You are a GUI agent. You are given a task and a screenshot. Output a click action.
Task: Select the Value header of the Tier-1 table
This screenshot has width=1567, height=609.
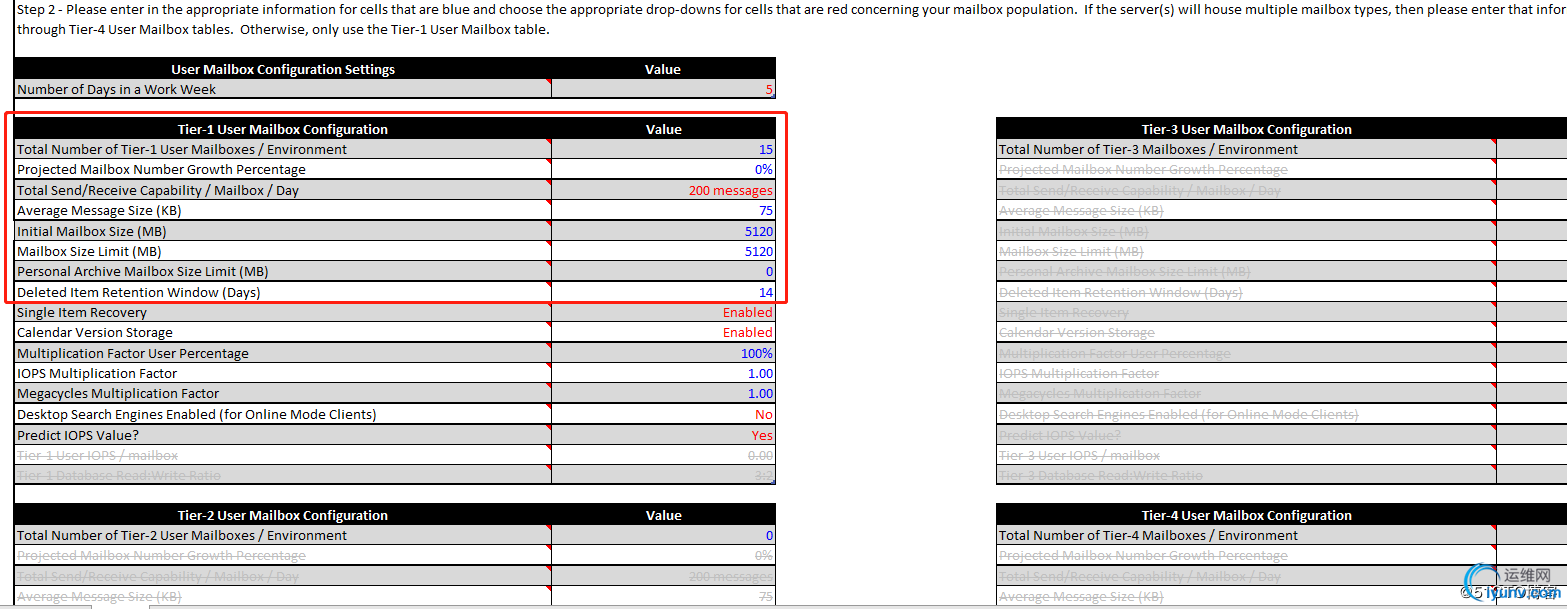pyautogui.click(x=663, y=129)
